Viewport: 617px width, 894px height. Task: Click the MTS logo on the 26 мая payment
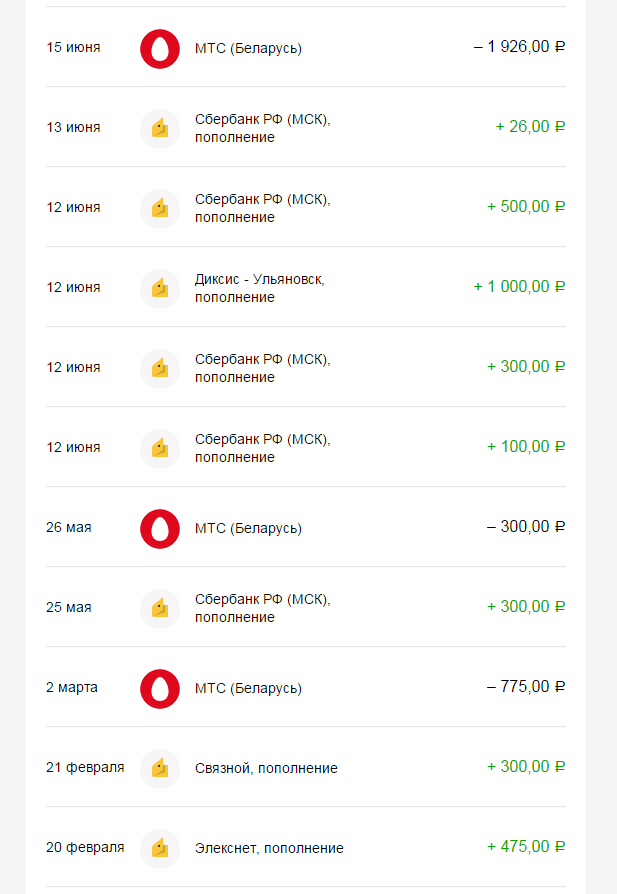(x=159, y=528)
